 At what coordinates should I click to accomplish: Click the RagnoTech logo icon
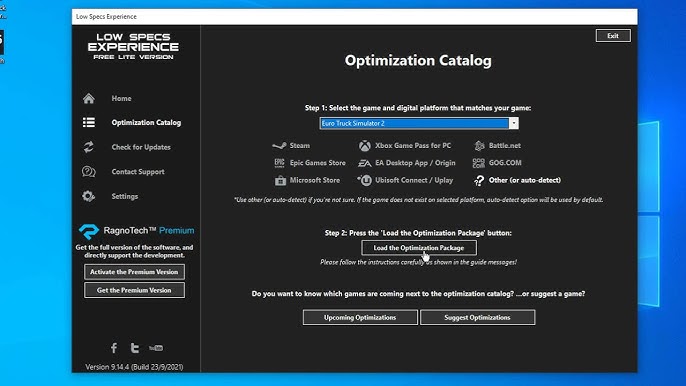point(89,231)
